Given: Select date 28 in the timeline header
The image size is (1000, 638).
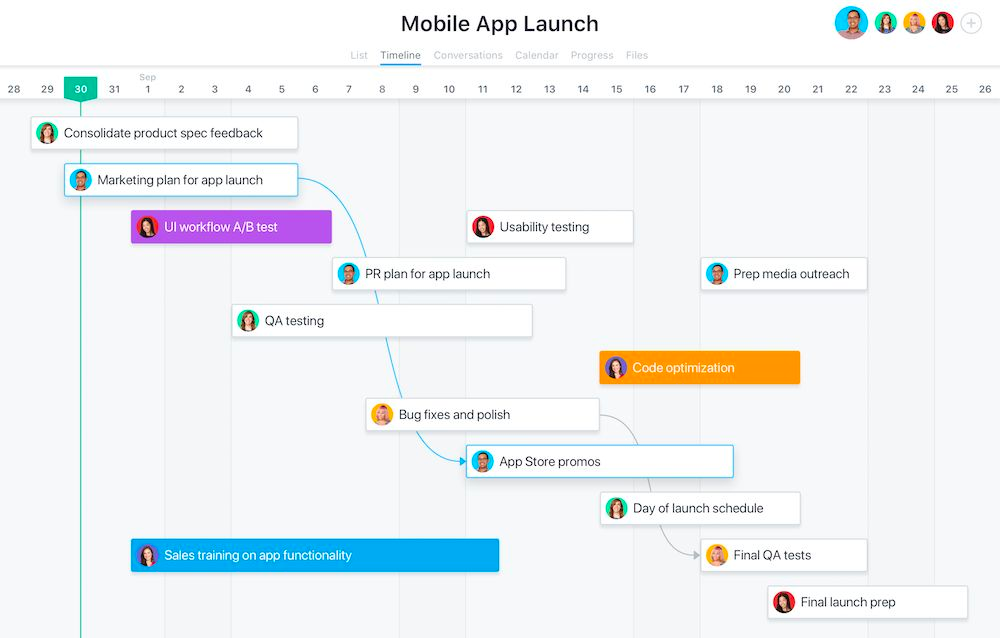Looking at the screenshot, I should click(x=14, y=89).
